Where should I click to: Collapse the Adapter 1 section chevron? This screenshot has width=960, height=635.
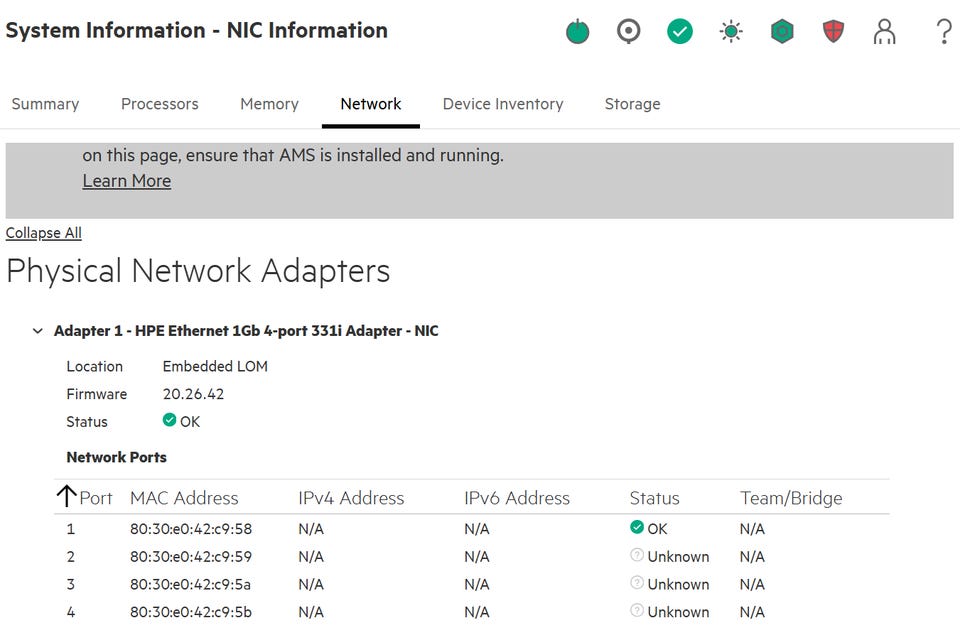click(38, 331)
